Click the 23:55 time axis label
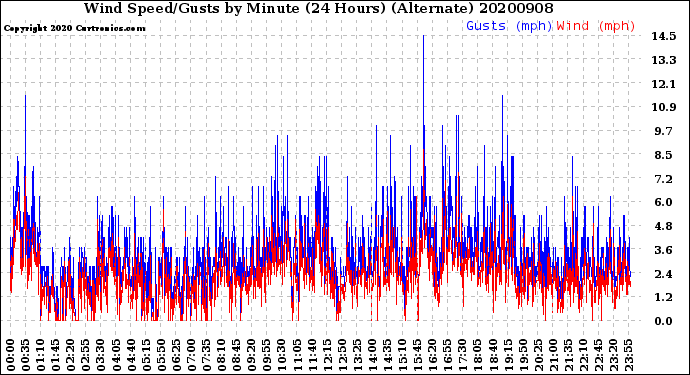 click(x=628, y=355)
